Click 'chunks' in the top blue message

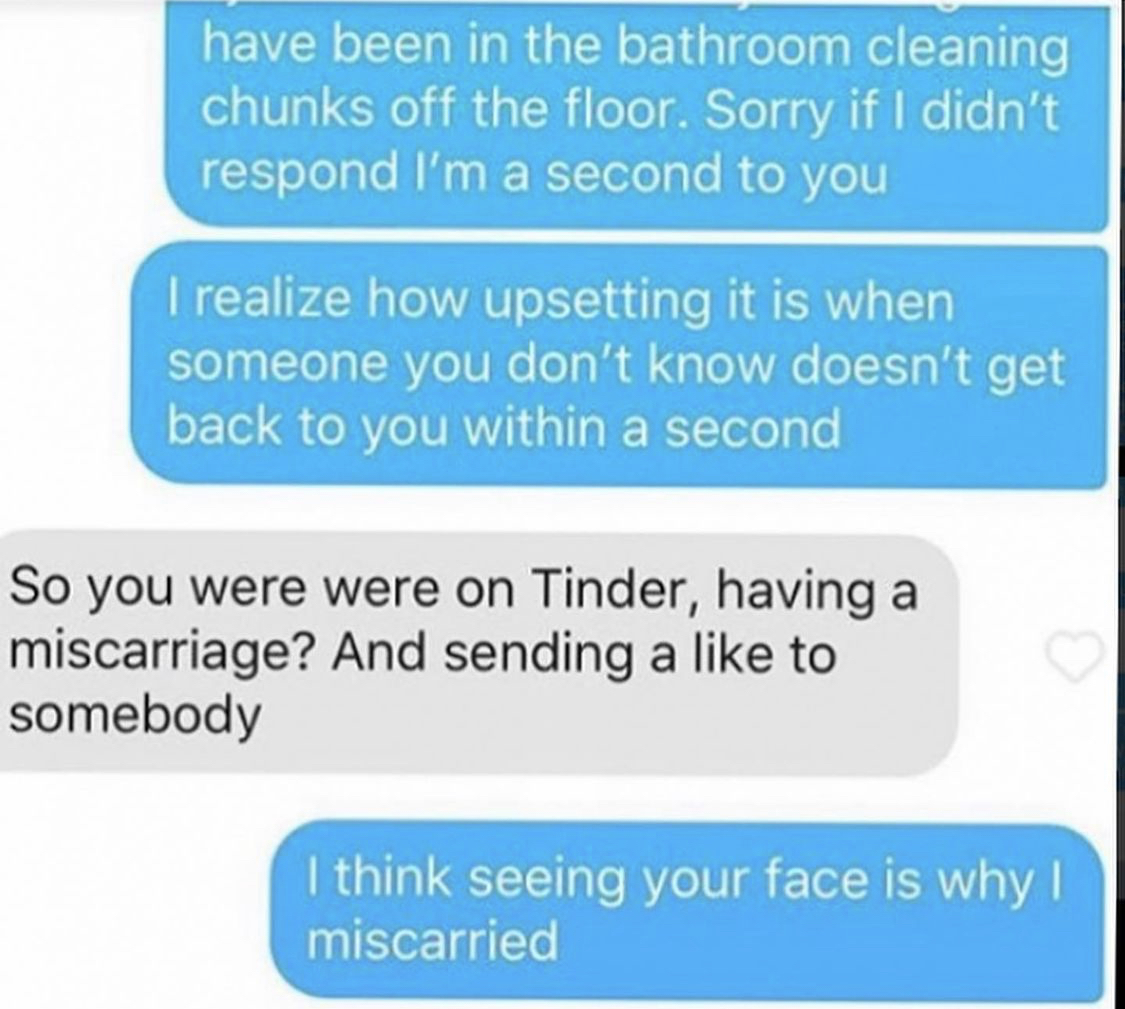coord(286,113)
